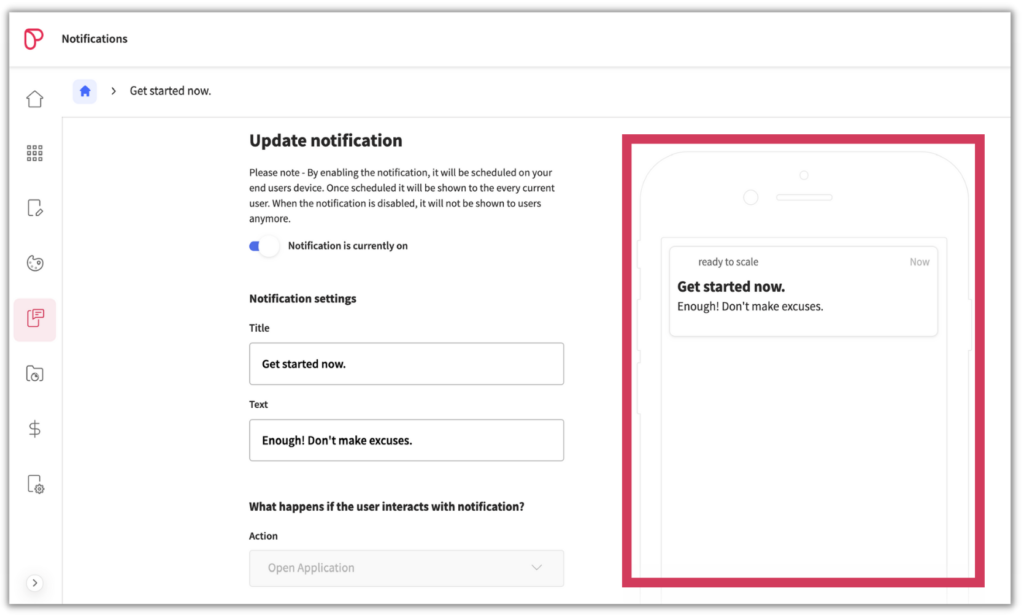Click the 'Please note' description paragraph

point(402,195)
